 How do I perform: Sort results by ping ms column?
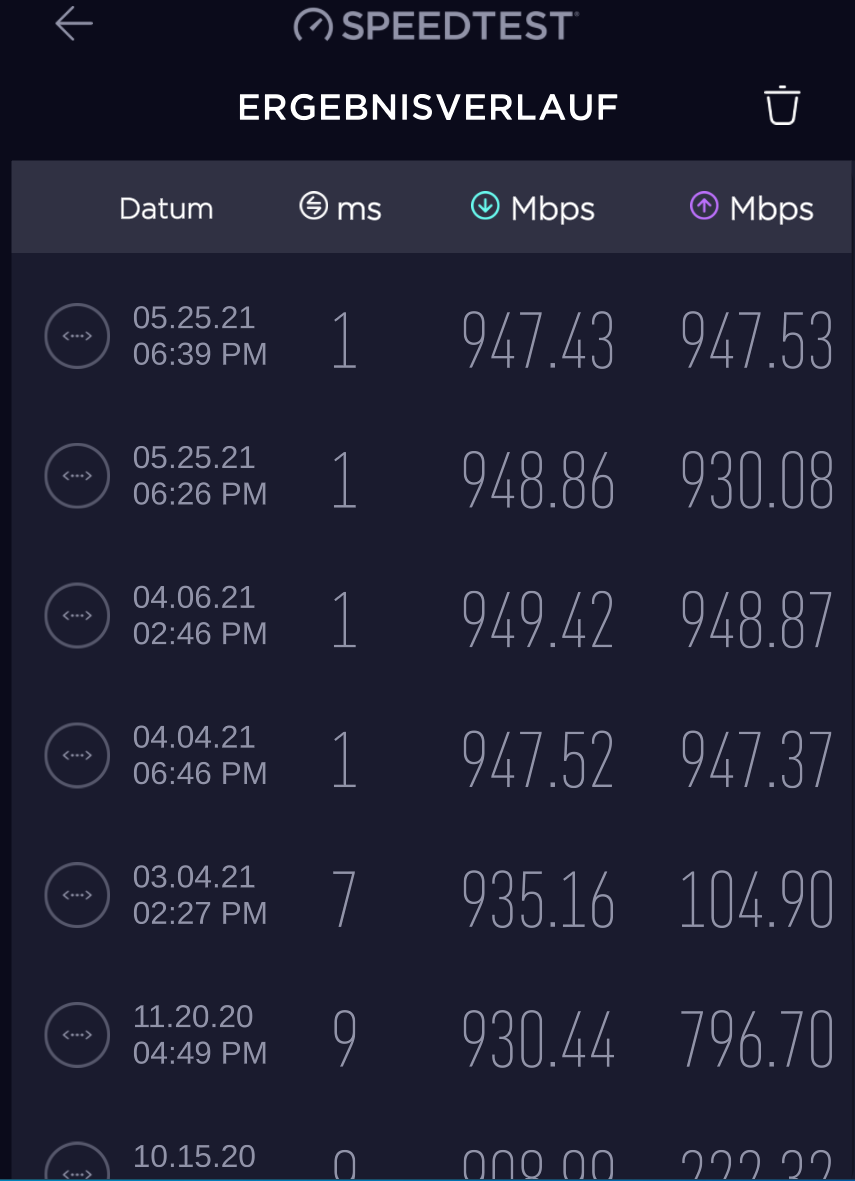click(341, 208)
